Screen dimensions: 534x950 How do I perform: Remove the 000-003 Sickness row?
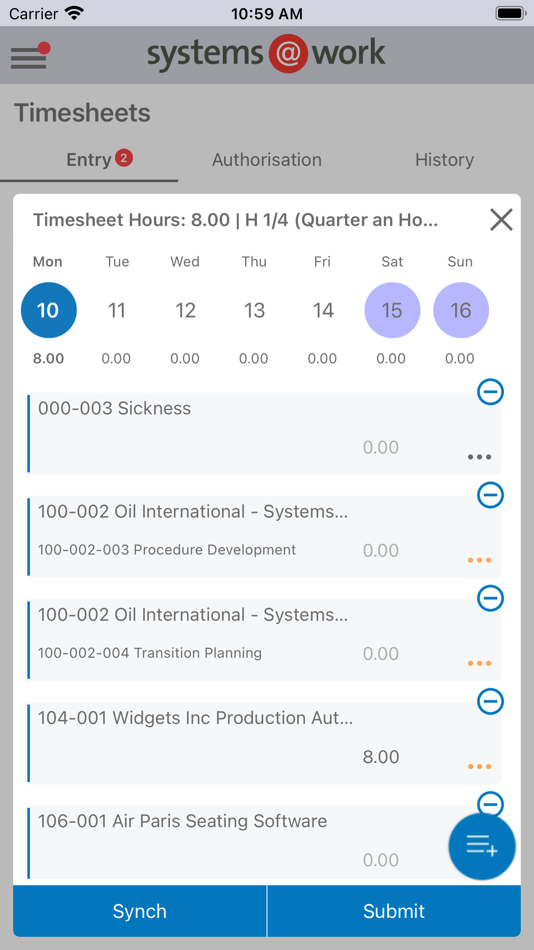coord(490,392)
